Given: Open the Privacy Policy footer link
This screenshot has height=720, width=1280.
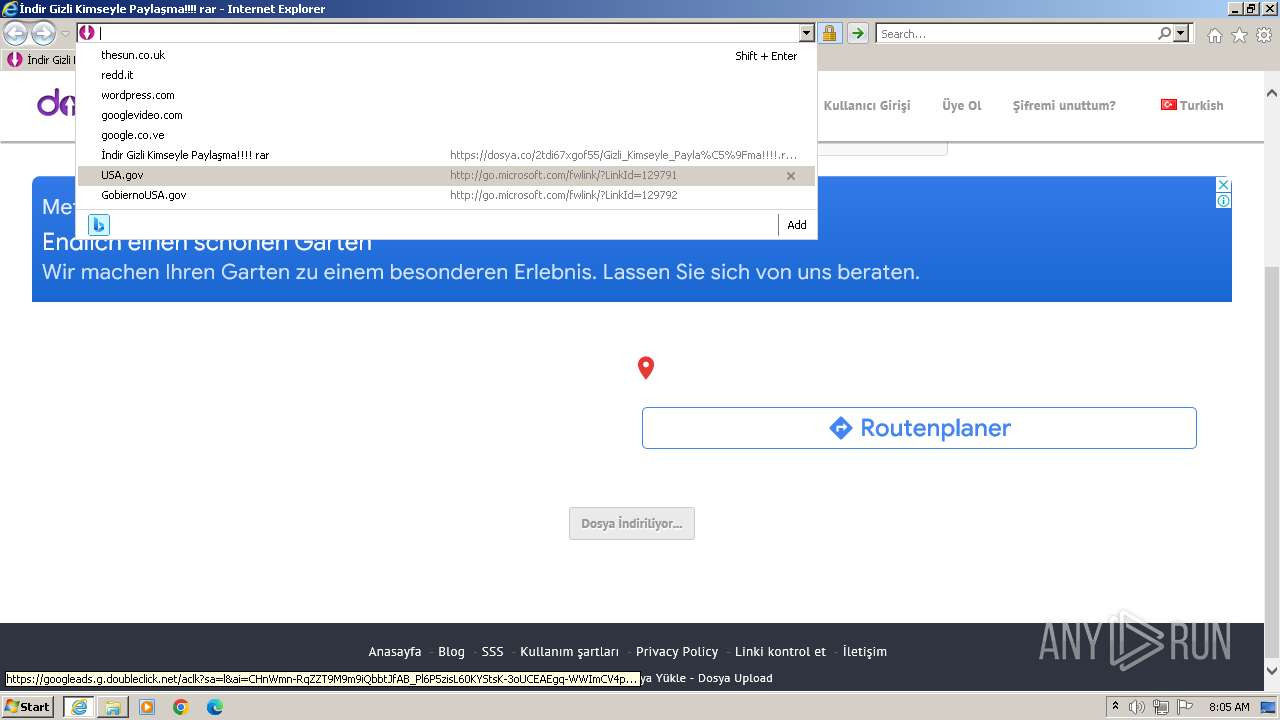Looking at the screenshot, I should tap(677, 651).
